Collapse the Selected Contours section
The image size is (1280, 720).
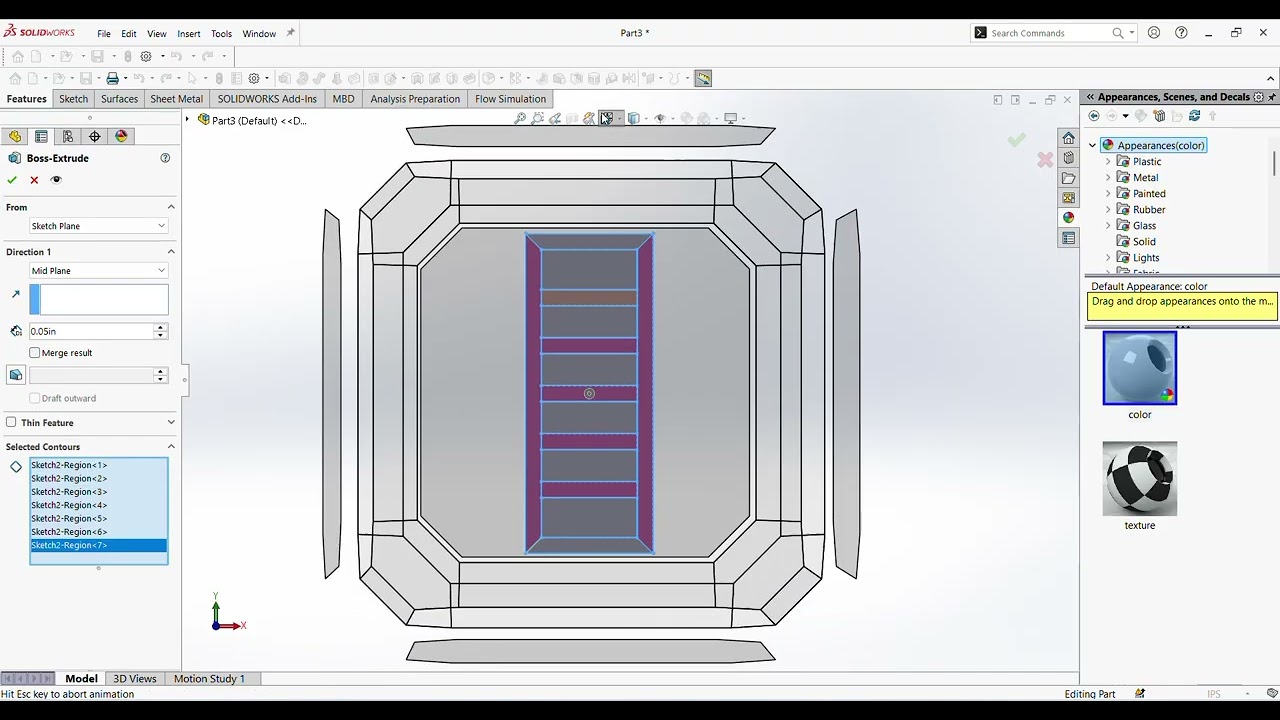pos(171,447)
